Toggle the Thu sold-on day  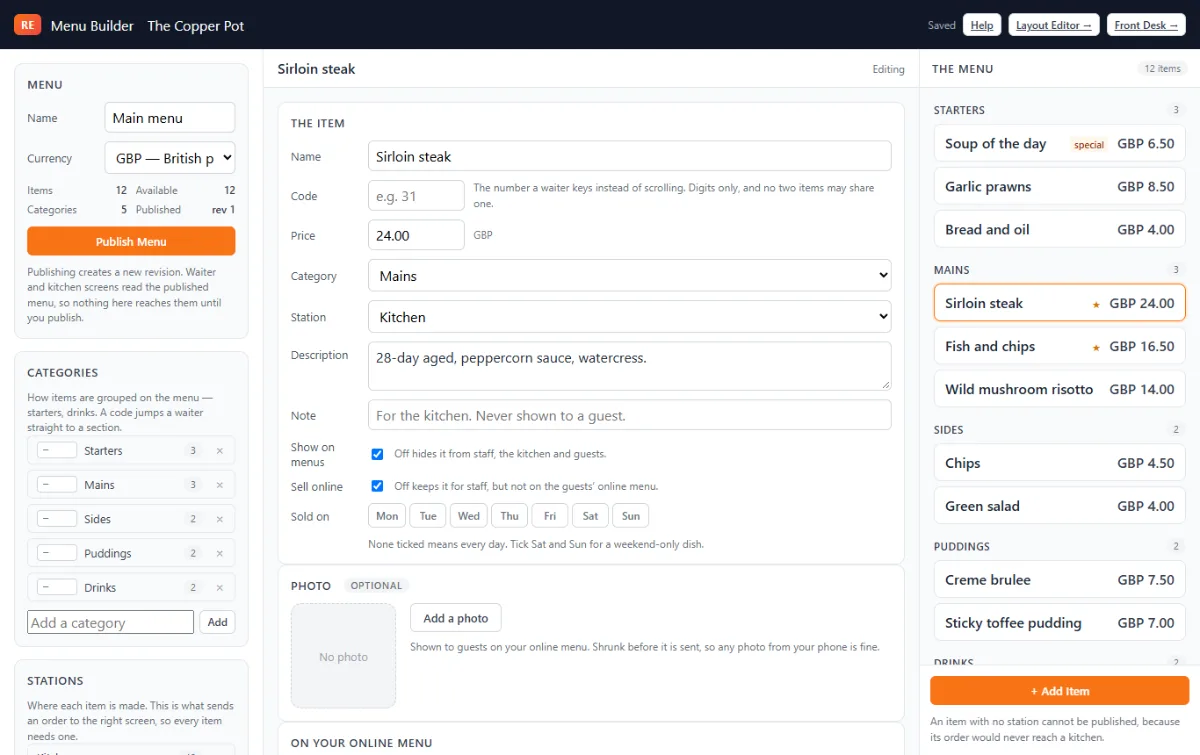click(510, 516)
